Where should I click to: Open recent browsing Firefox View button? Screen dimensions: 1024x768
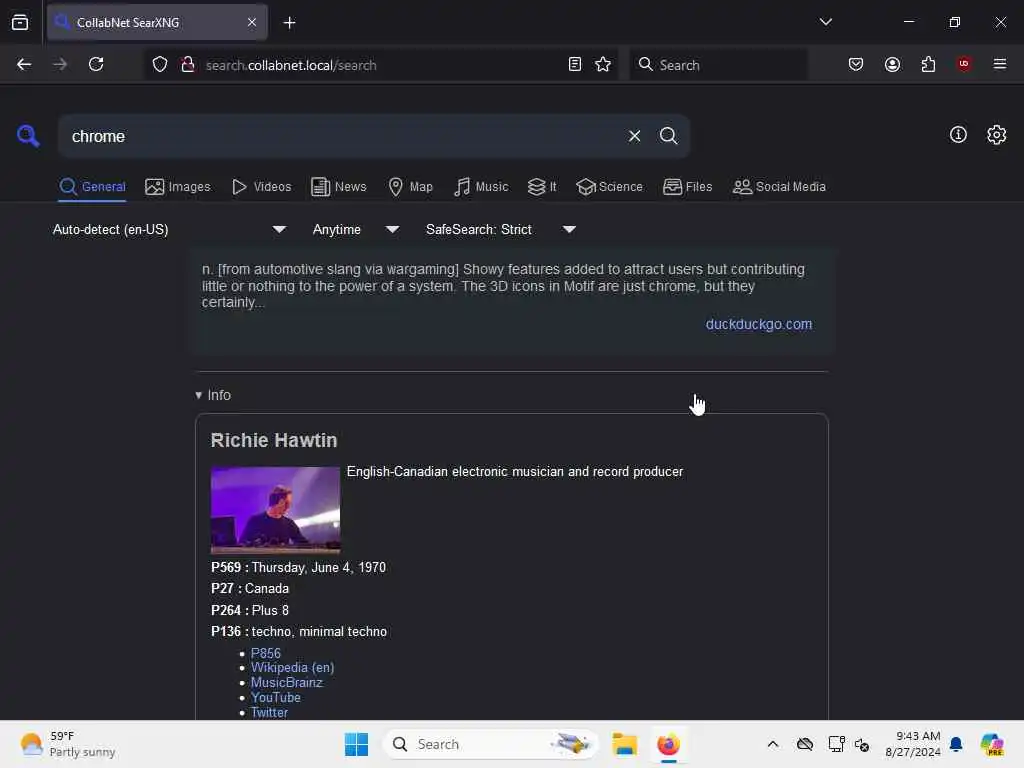click(x=20, y=22)
